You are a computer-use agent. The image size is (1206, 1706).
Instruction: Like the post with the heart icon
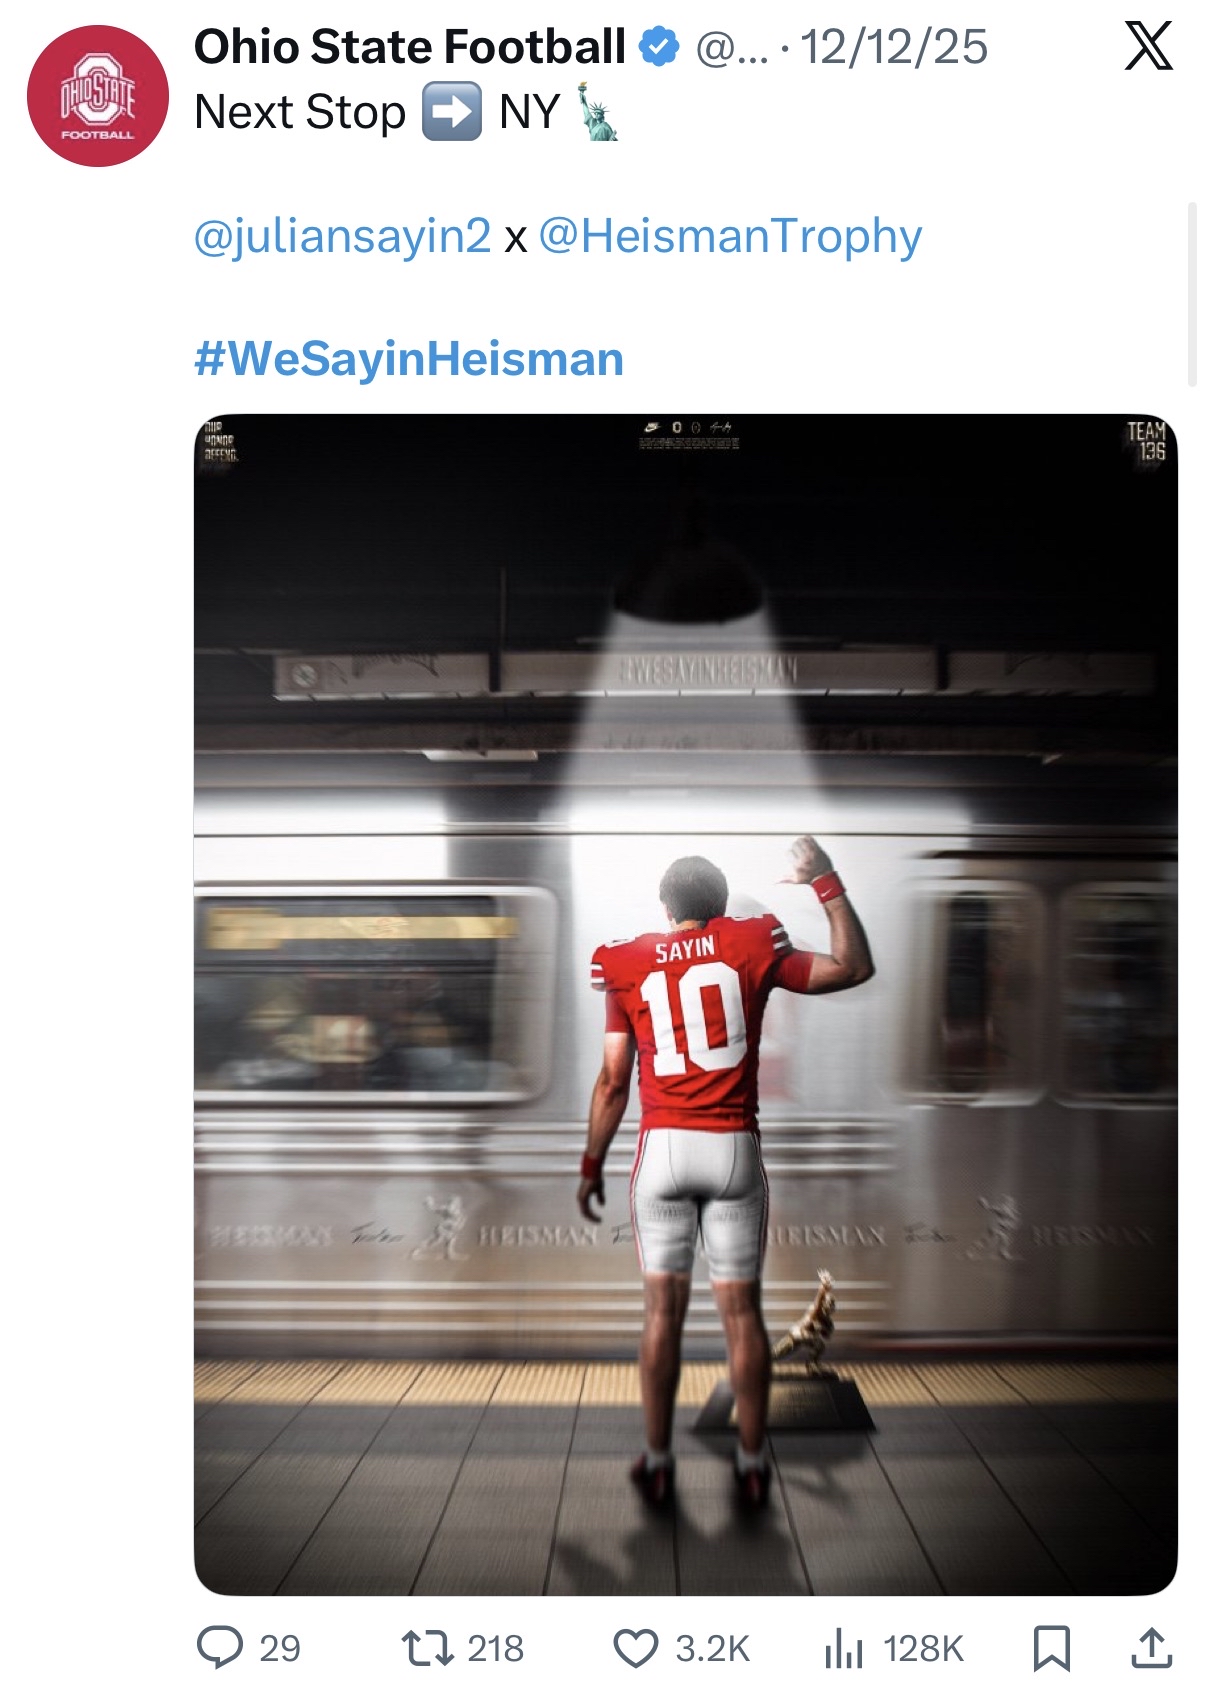[635, 1647]
